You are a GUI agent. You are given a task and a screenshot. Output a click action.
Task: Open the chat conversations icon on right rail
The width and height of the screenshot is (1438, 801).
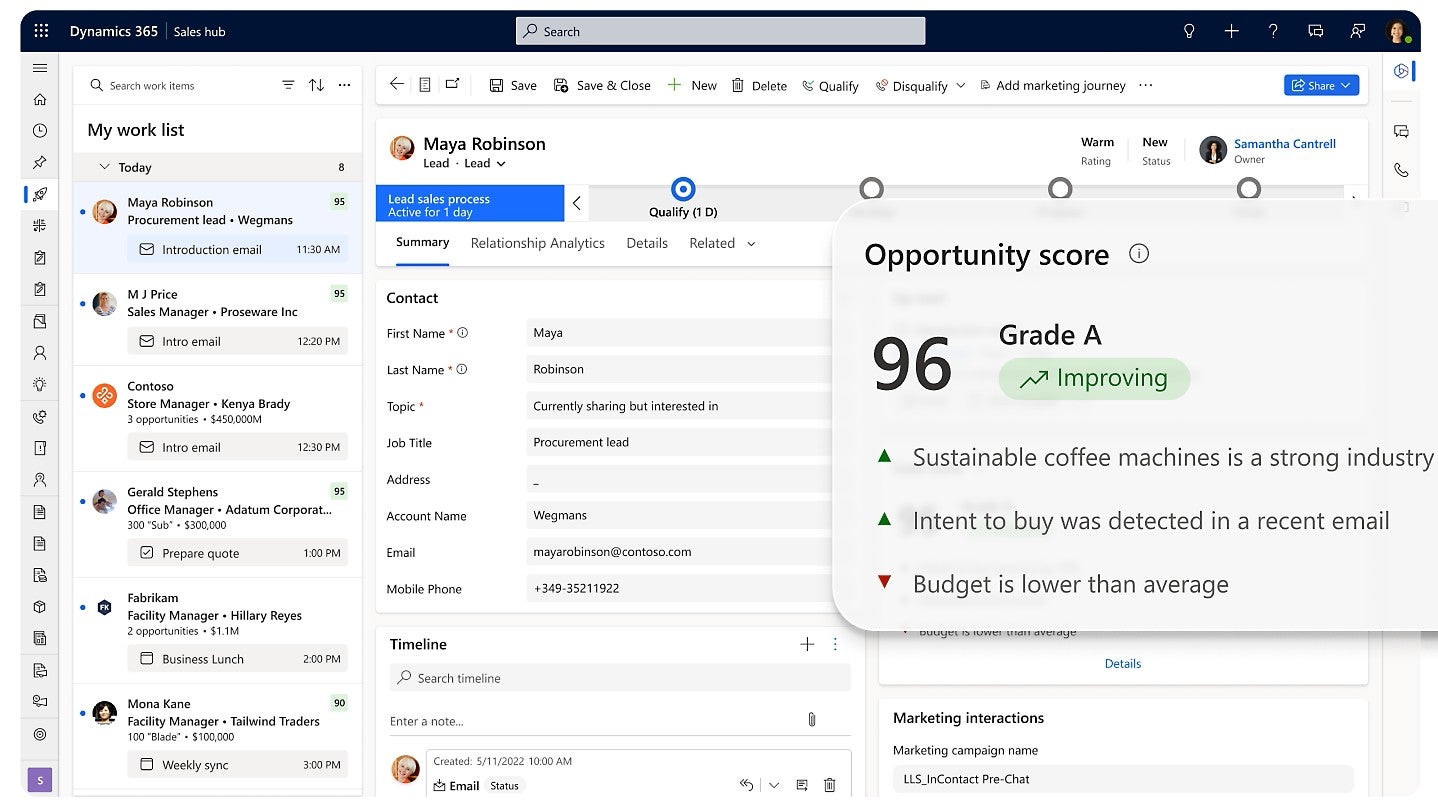[1402, 131]
